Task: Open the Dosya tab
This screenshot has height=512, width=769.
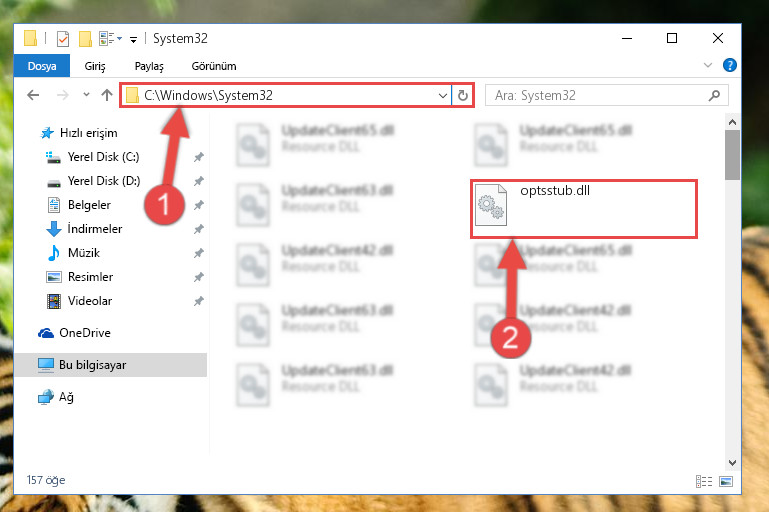Action: tap(42, 66)
